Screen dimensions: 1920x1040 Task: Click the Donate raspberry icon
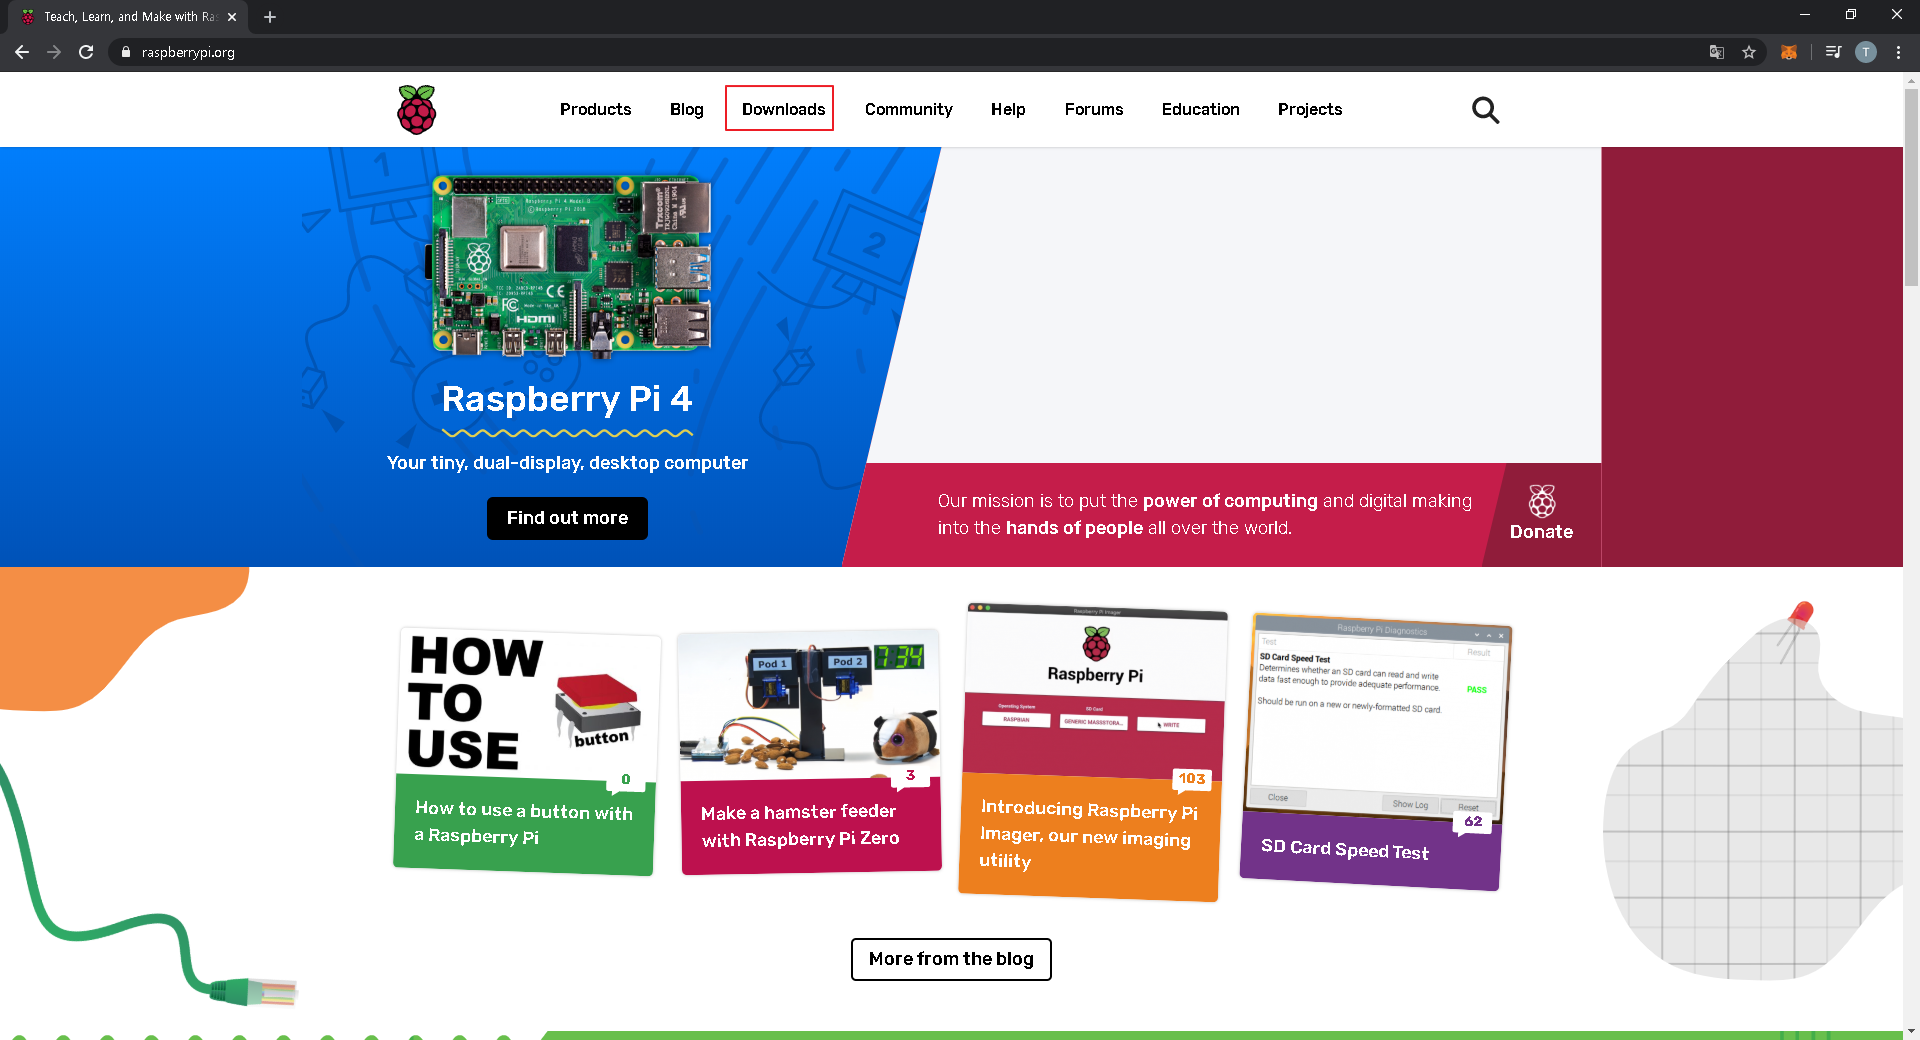(1542, 501)
